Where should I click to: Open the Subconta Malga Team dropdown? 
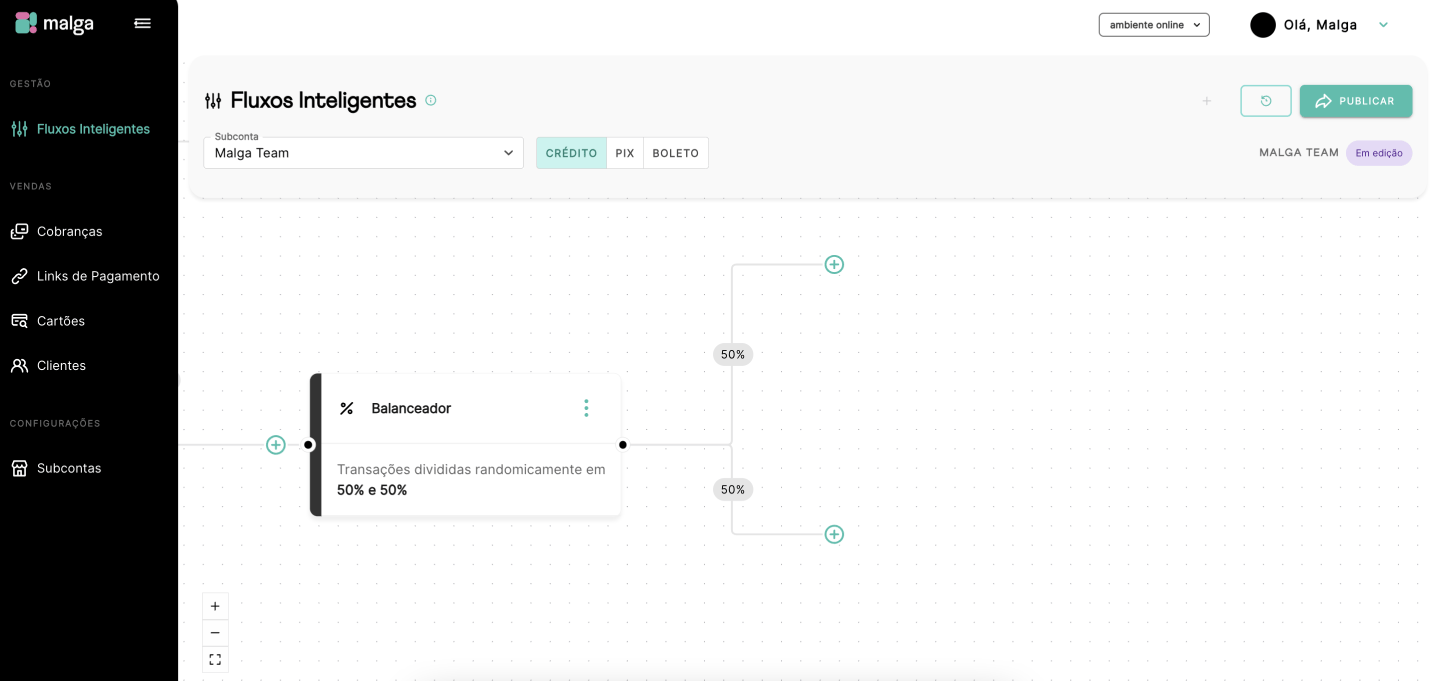(x=363, y=153)
